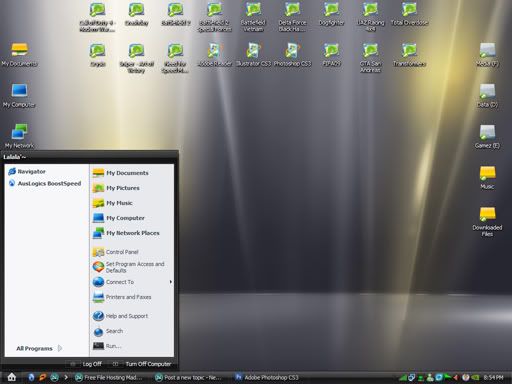
Task: Choose Search in the Start menu
Action: tap(132, 331)
